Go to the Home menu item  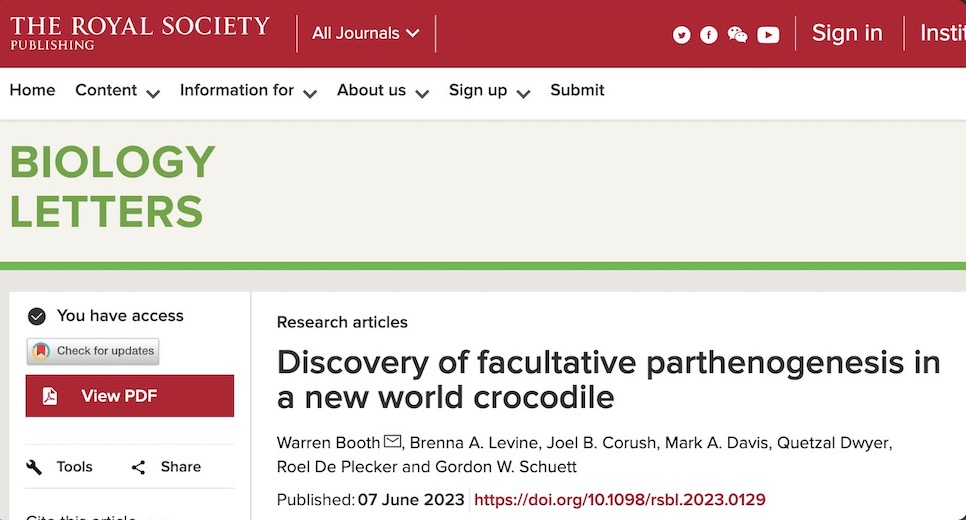coord(32,90)
